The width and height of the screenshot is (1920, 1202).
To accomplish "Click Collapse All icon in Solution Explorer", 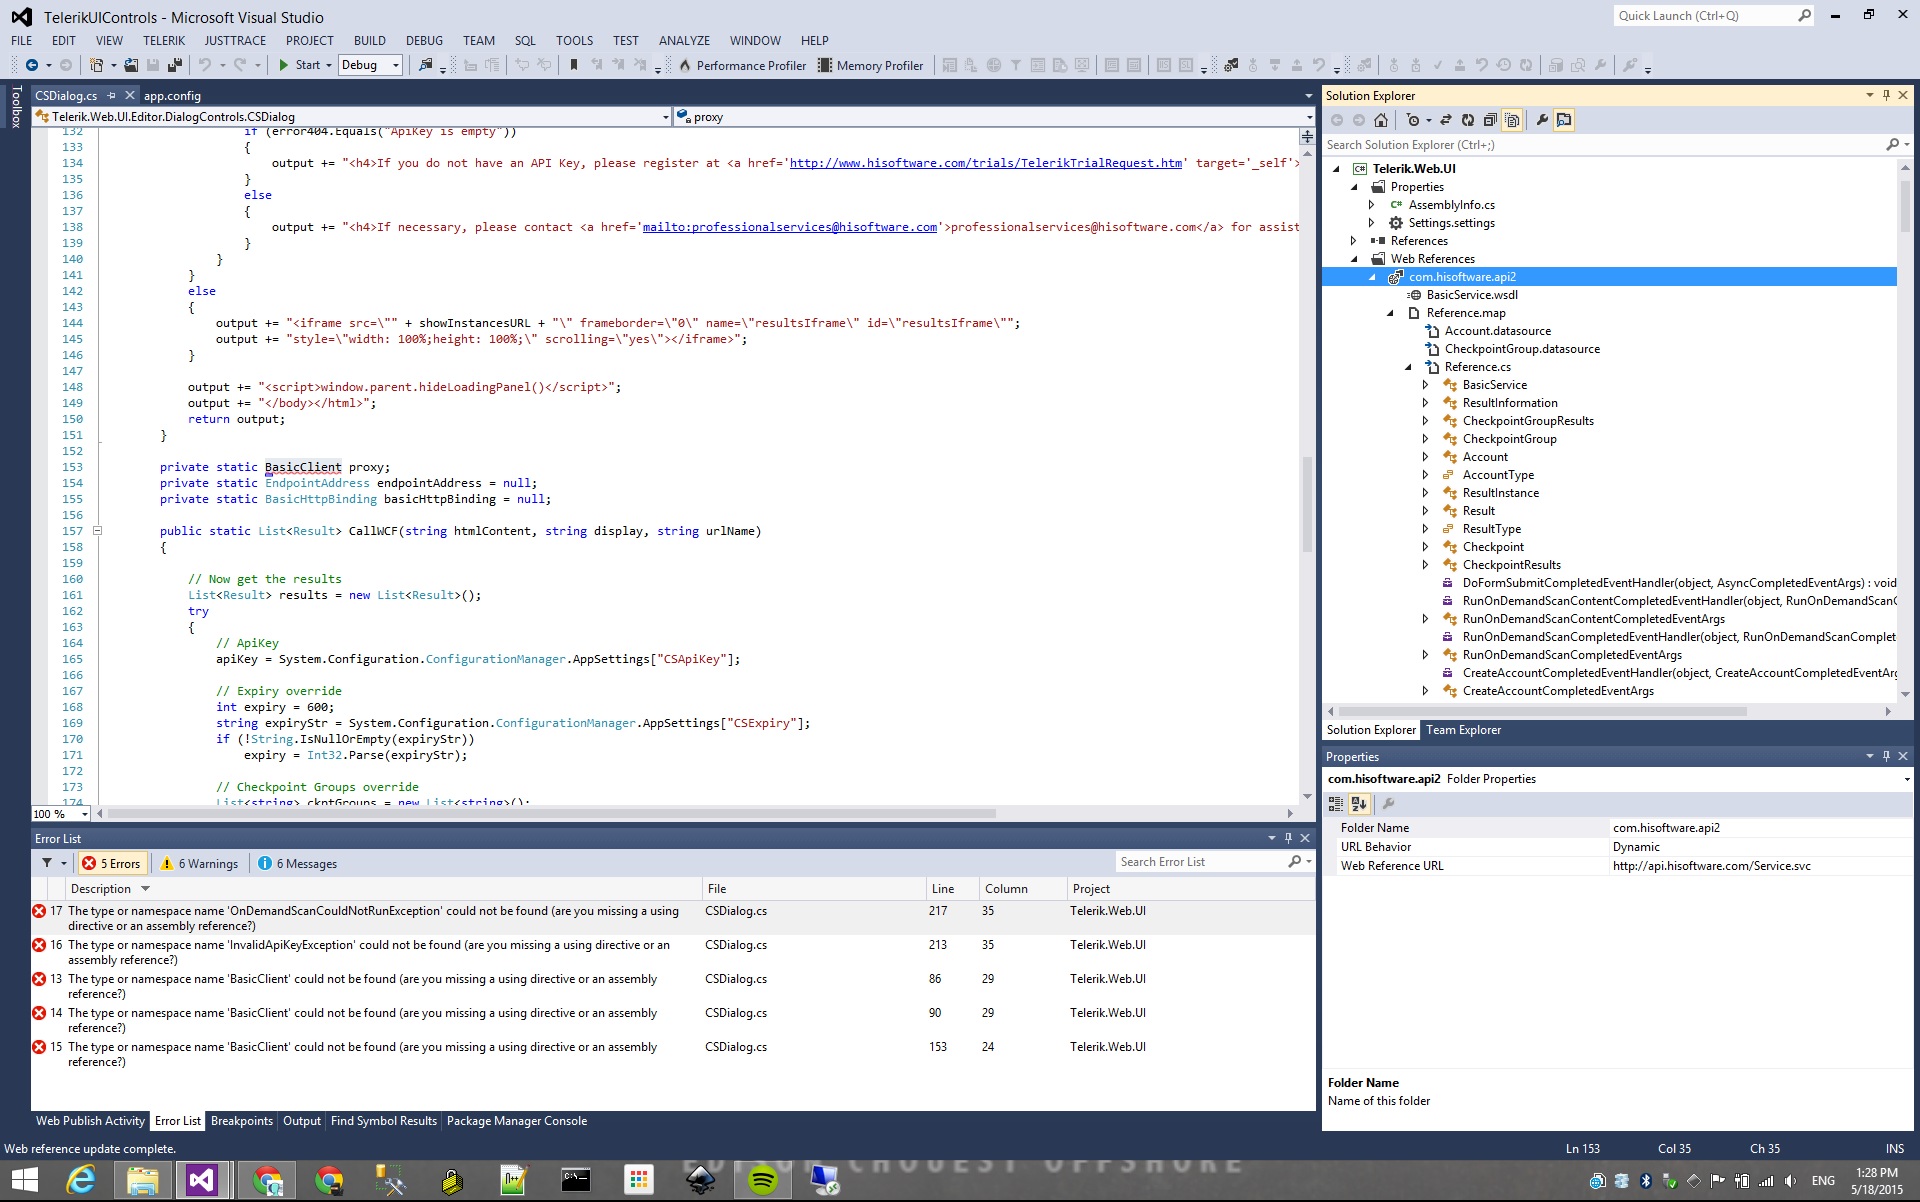I will pos(1490,120).
